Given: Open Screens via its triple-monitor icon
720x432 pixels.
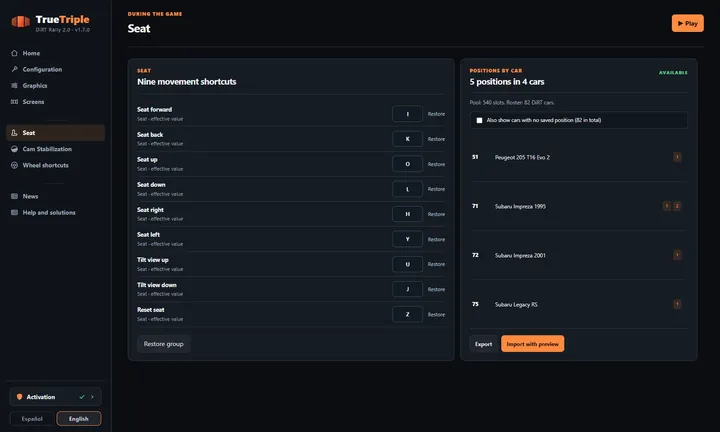Looking at the screenshot, I should click(x=14, y=102).
